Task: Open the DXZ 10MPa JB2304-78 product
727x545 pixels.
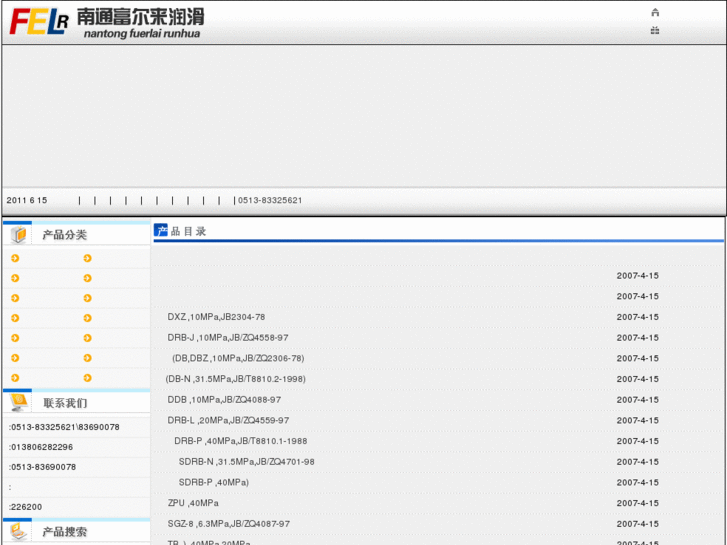Action: pos(216,317)
